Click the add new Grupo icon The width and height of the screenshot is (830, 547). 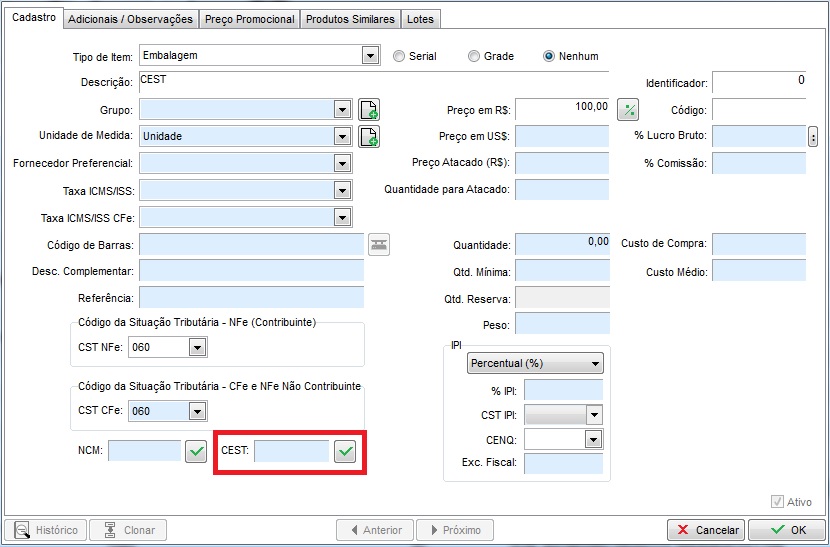pyautogui.click(x=369, y=109)
